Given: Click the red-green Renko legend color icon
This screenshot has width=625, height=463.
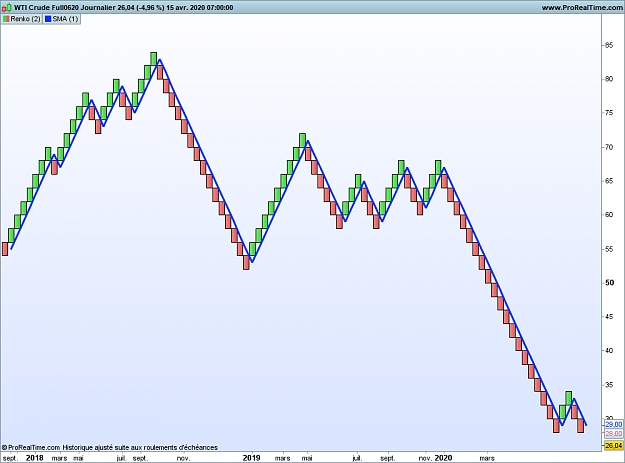Looking at the screenshot, I should [6, 19].
